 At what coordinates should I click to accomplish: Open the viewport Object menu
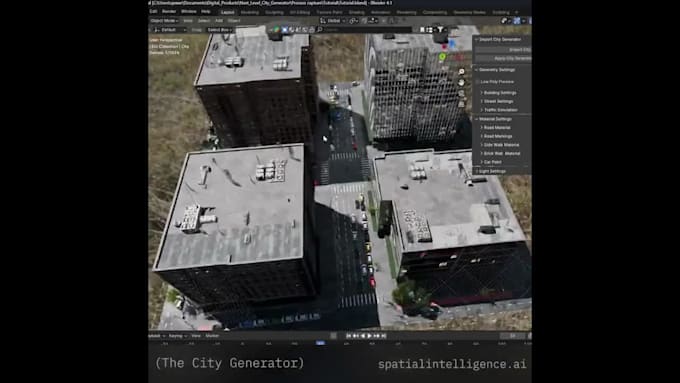click(234, 20)
